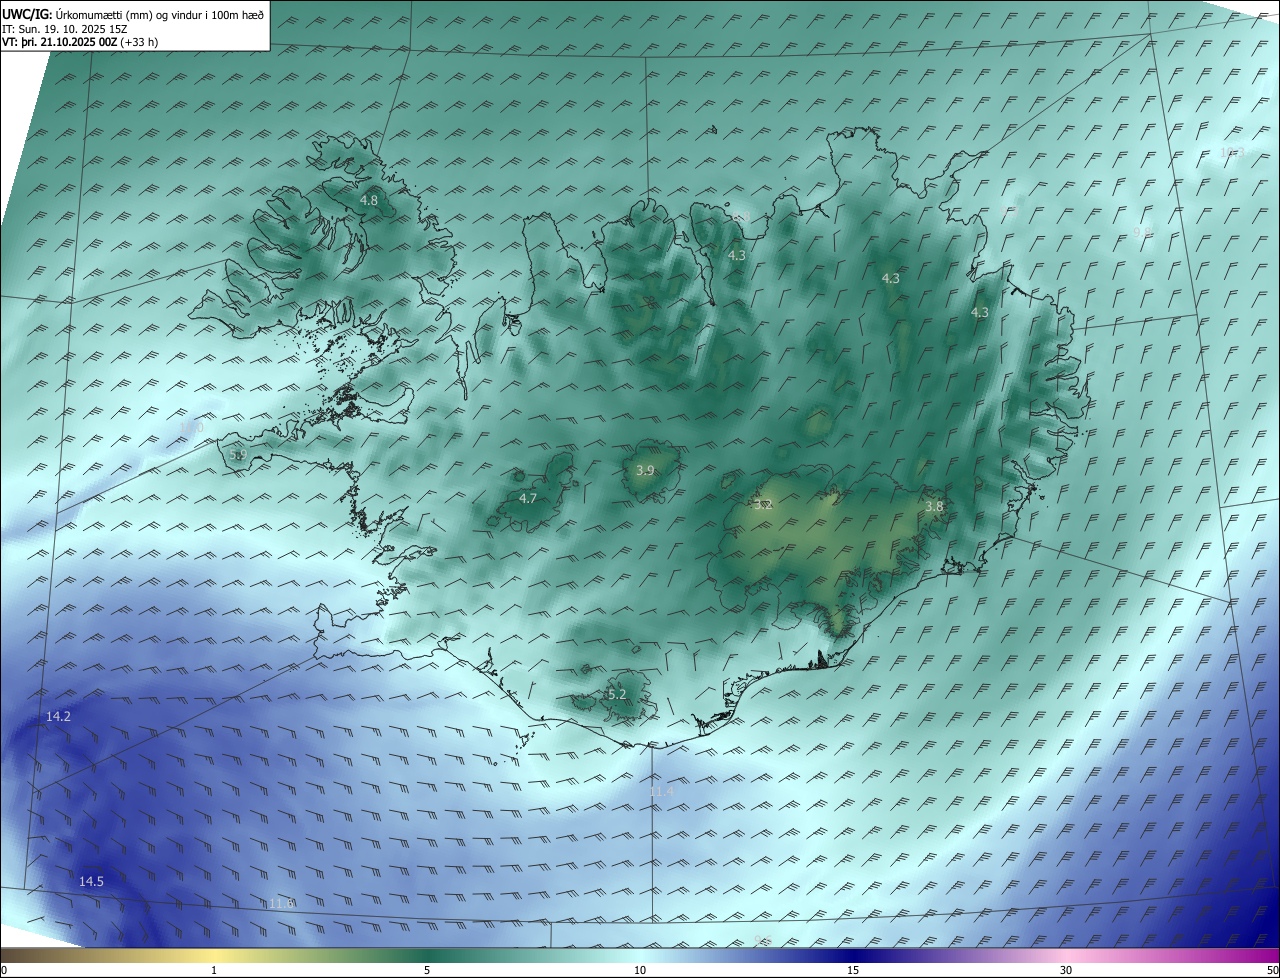1280x978 pixels.
Task: Click the colour scale legend bar
Action: tap(640, 956)
